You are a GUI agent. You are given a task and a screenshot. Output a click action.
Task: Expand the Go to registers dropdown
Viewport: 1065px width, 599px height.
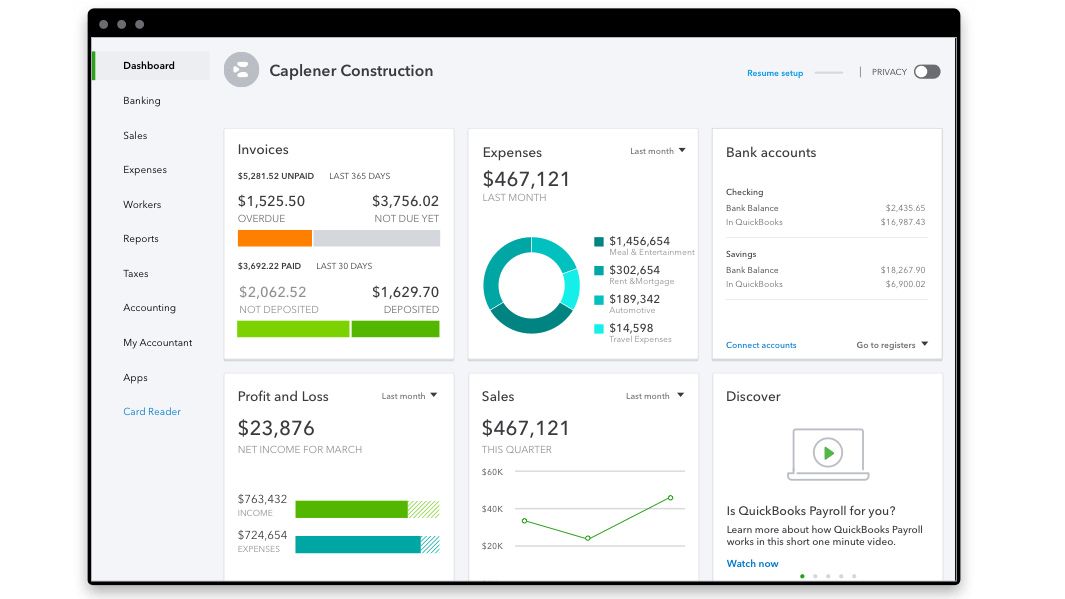(x=890, y=343)
